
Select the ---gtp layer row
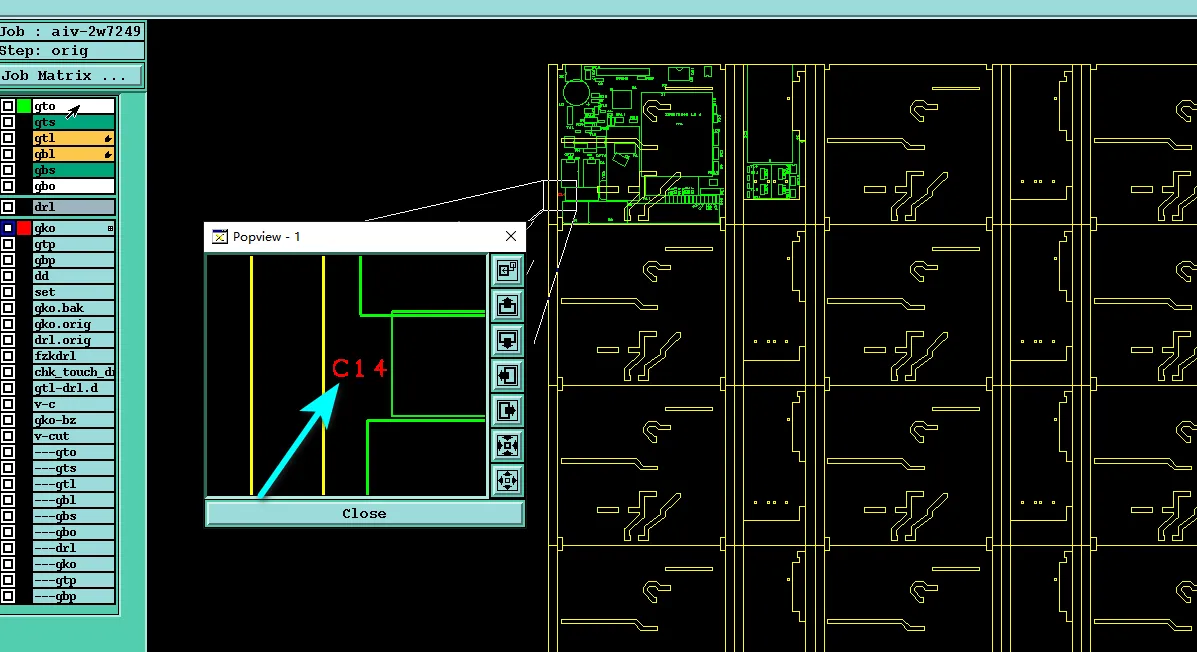point(73,580)
